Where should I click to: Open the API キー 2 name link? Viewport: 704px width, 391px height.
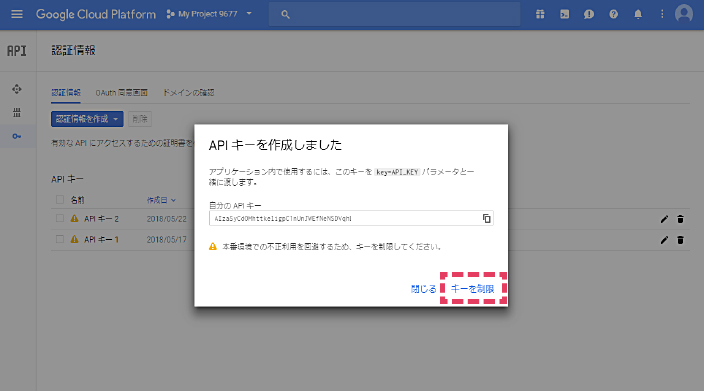[101, 219]
